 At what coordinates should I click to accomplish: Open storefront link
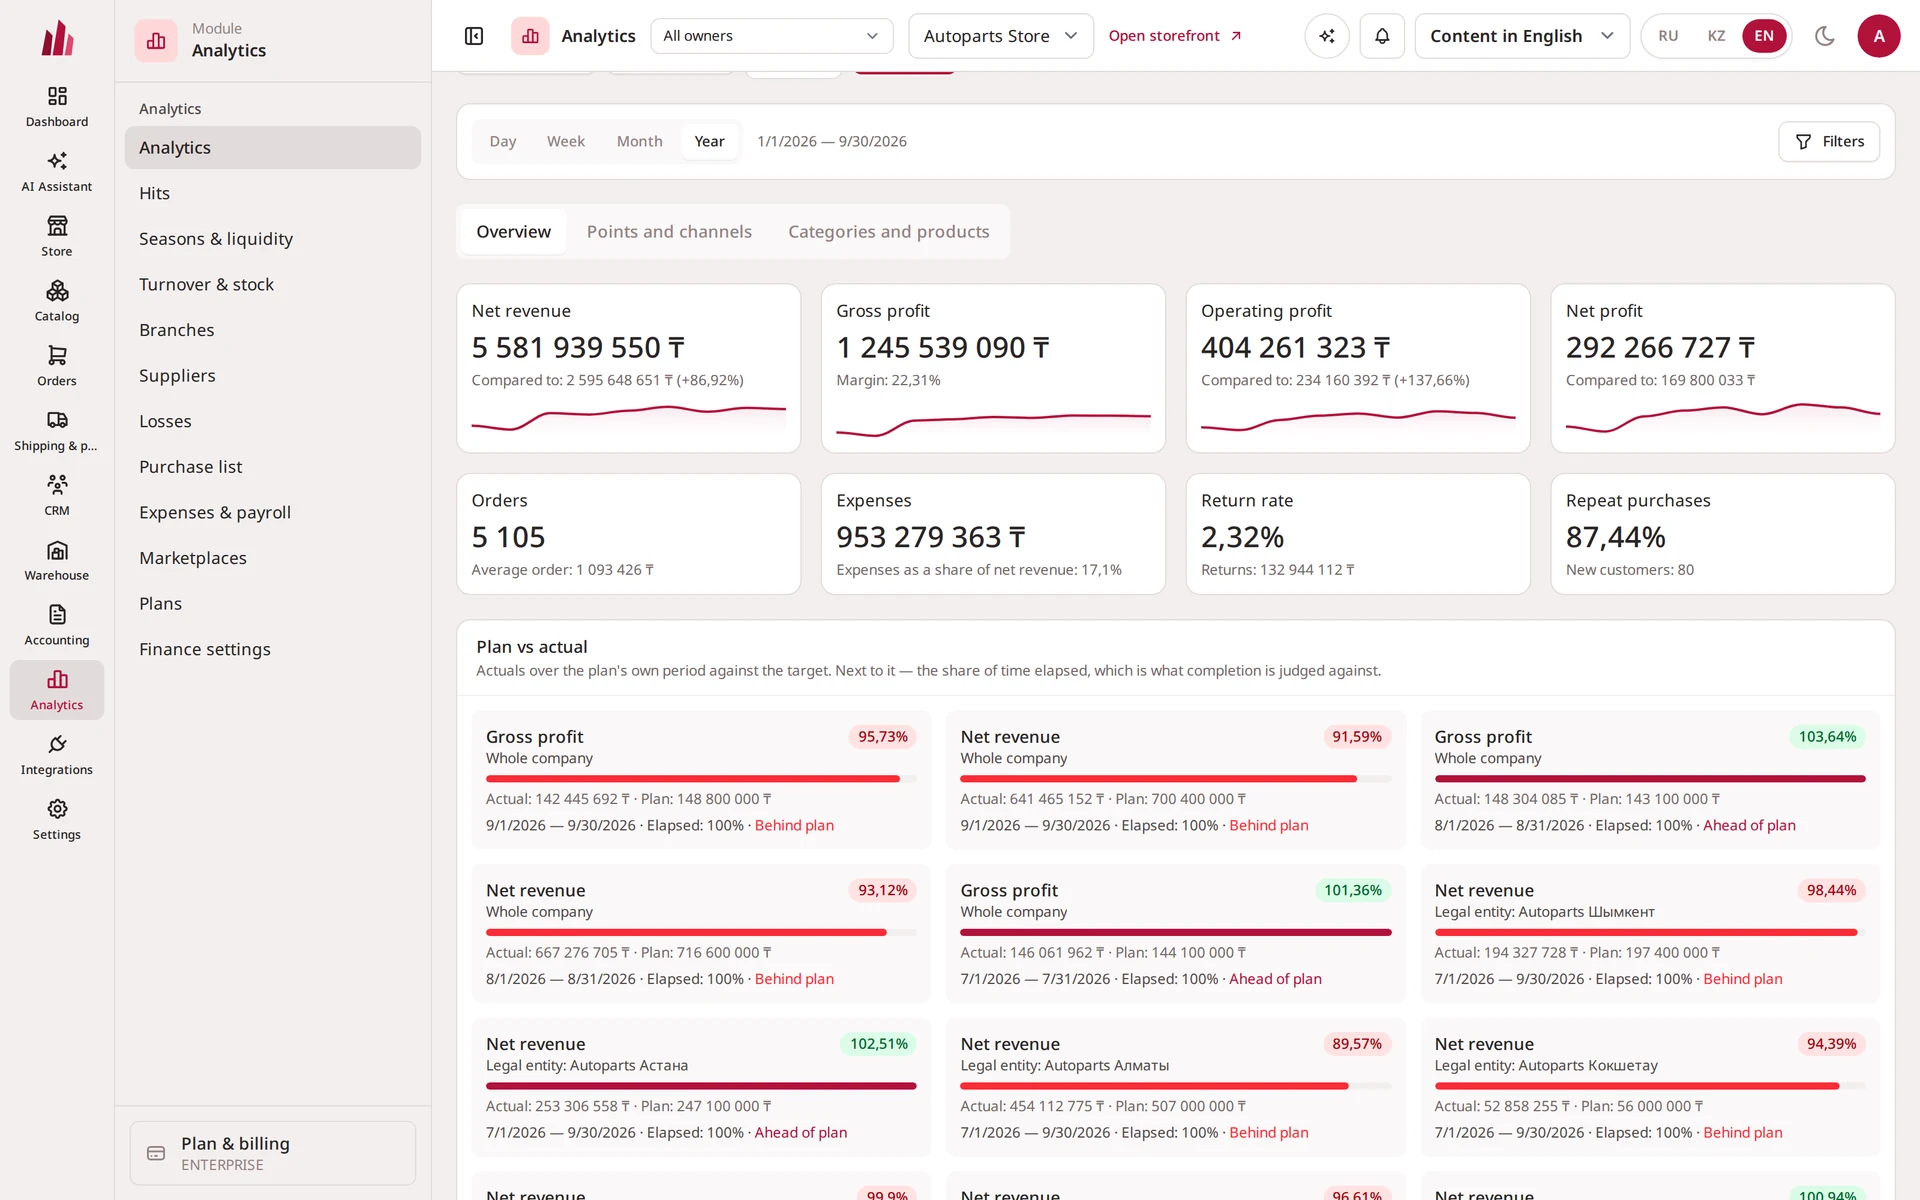point(1175,36)
